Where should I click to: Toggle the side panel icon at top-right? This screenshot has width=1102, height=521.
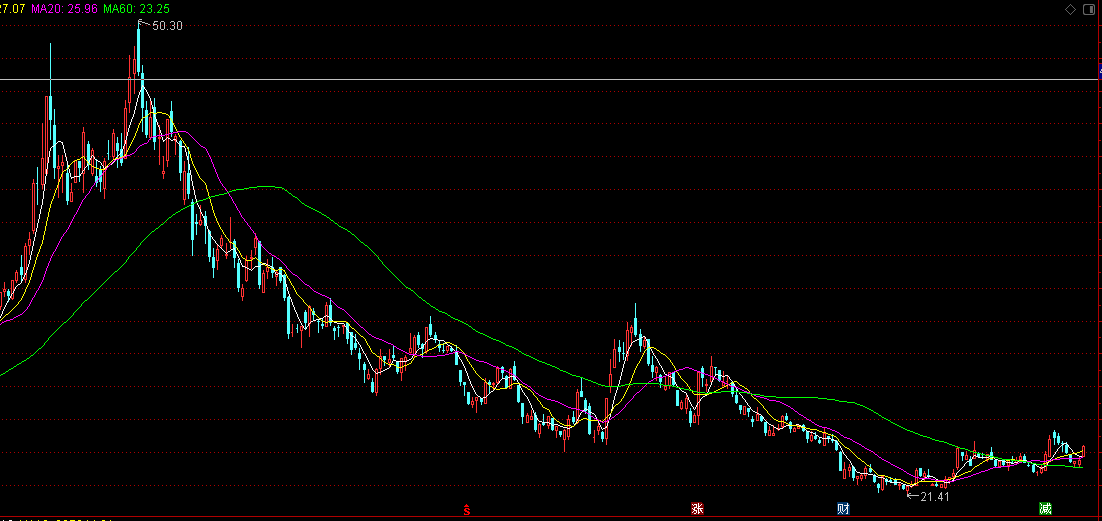pyautogui.click(x=1089, y=9)
